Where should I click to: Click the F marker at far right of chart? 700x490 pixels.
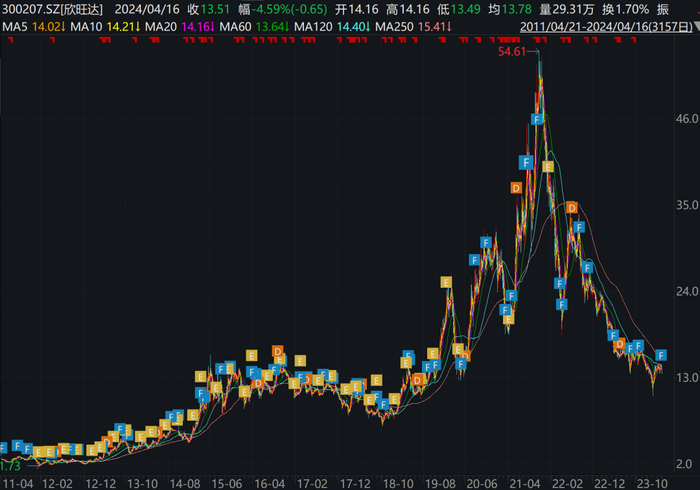pos(661,355)
